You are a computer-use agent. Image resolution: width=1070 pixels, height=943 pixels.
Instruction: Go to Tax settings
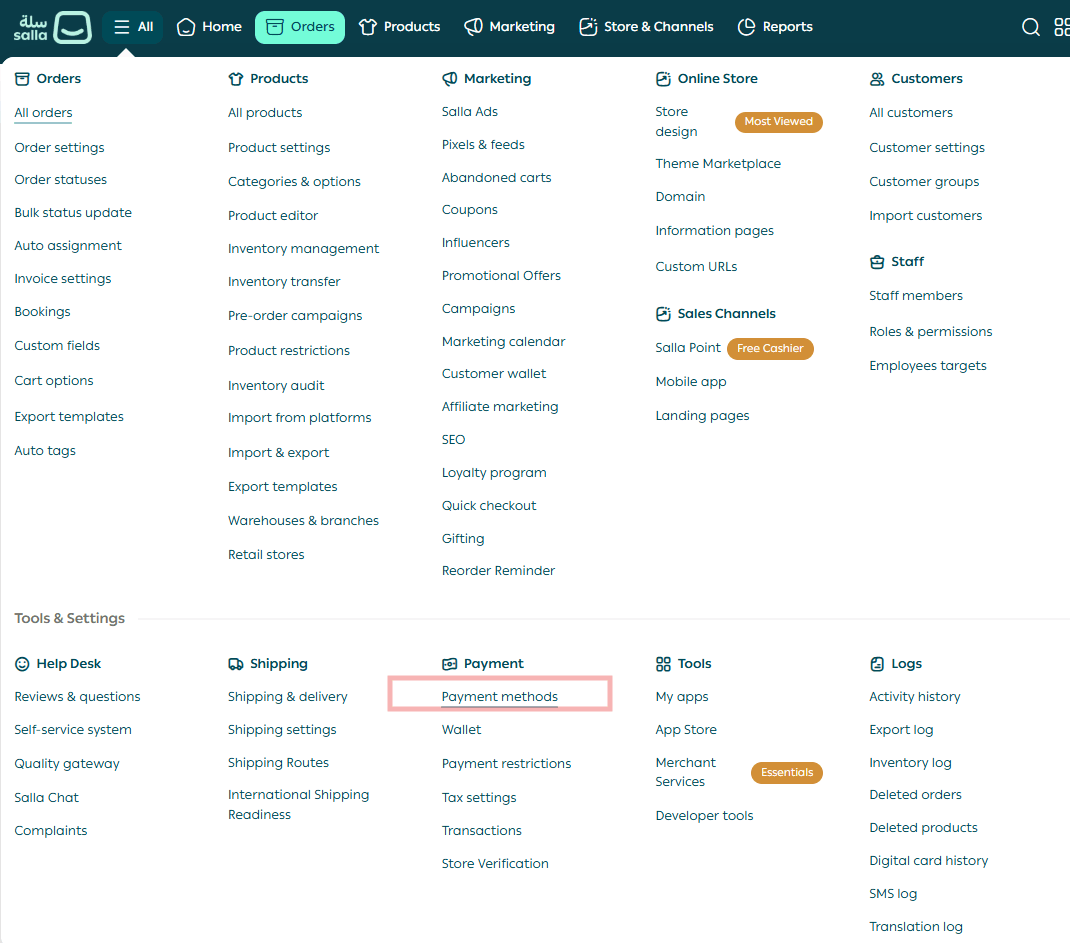[x=479, y=798]
